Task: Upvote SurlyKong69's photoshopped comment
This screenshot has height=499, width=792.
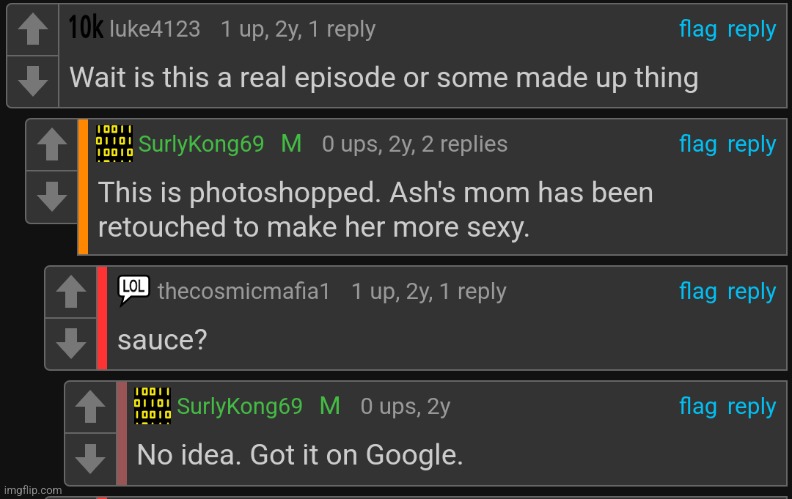Action: point(52,145)
